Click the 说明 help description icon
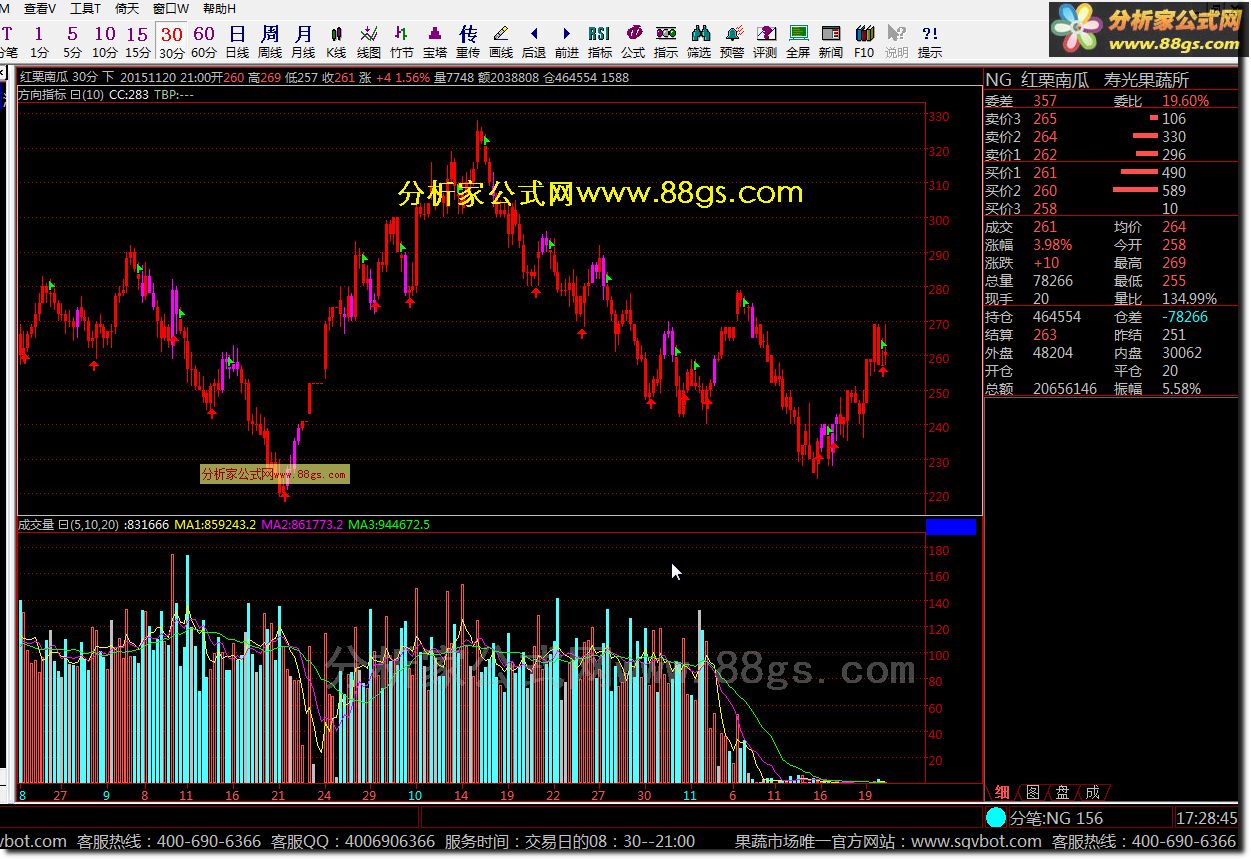Viewport: 1251px width, 859px height. coord(897,42)
